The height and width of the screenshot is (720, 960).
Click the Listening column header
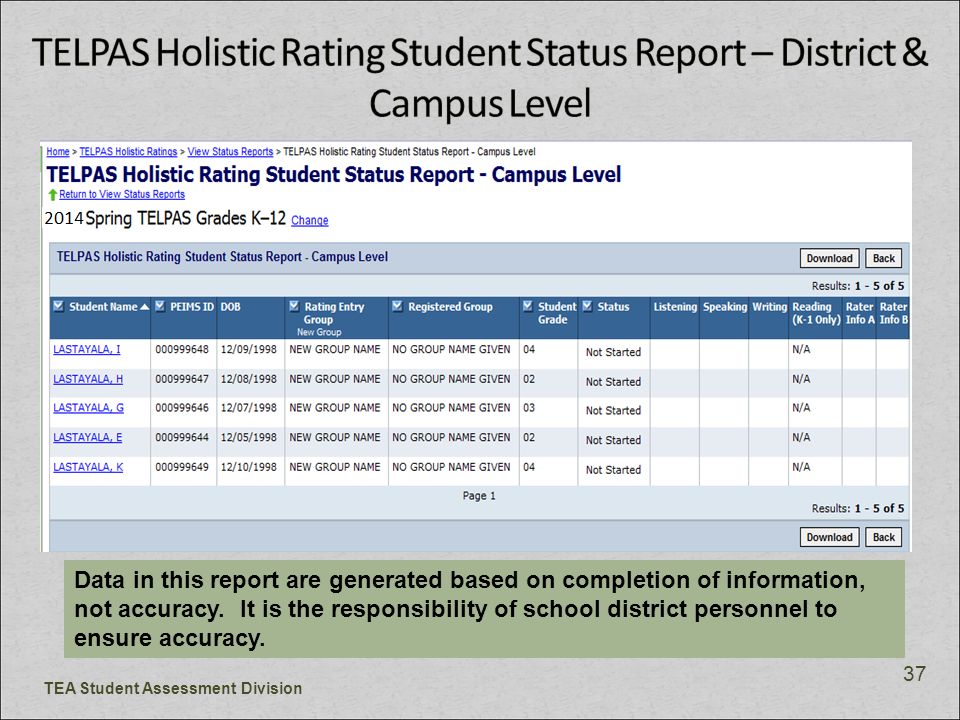(x=675, y=307)
